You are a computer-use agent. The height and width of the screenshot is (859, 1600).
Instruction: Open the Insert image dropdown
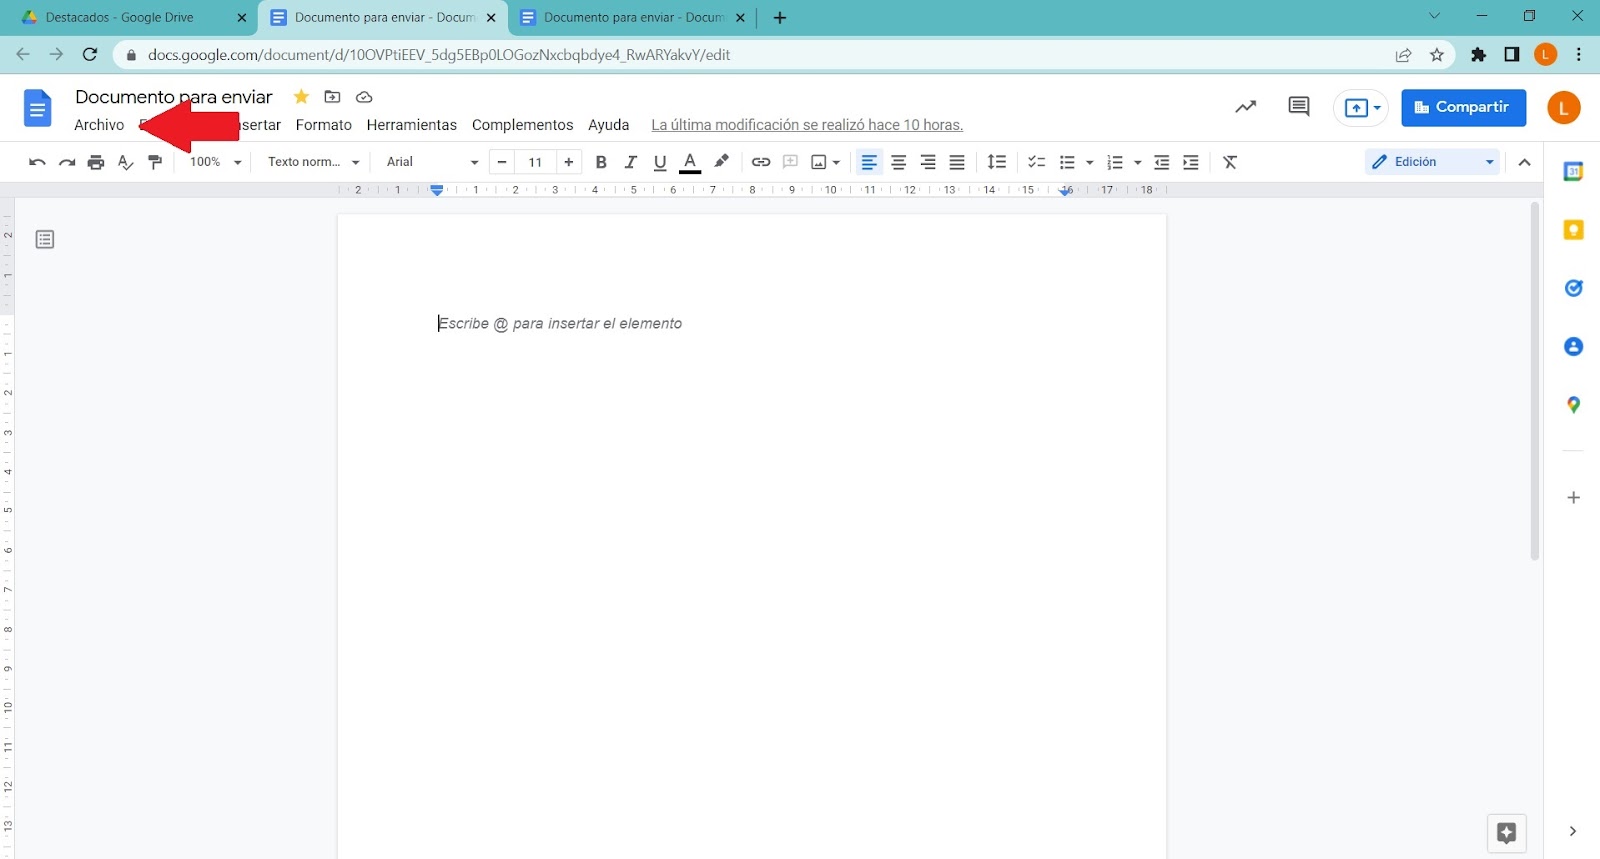tap(825, 162)
